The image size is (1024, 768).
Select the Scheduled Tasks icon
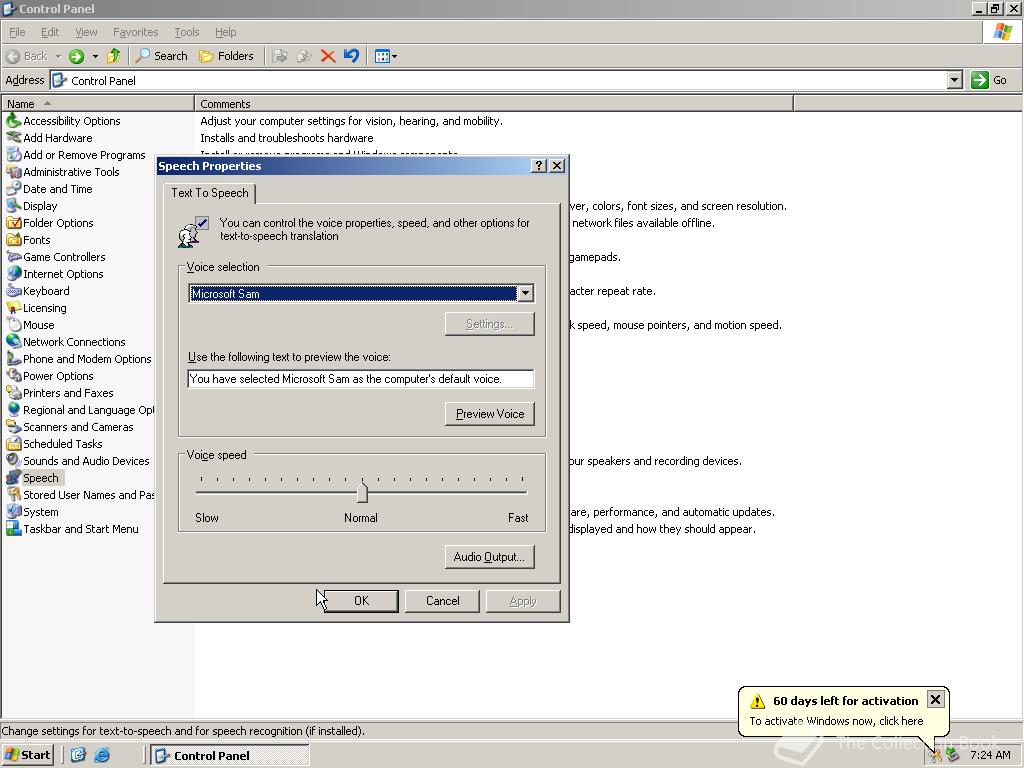(14, 443)
